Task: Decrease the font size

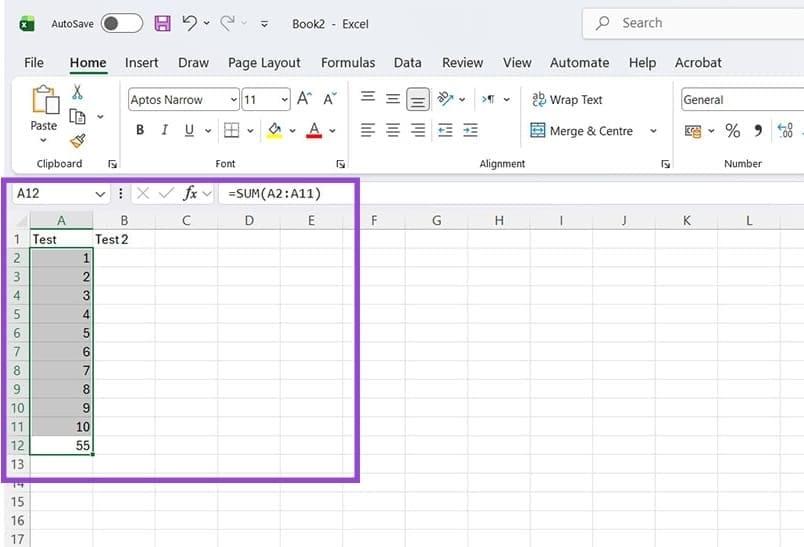Action: click(x=330, y=98)
